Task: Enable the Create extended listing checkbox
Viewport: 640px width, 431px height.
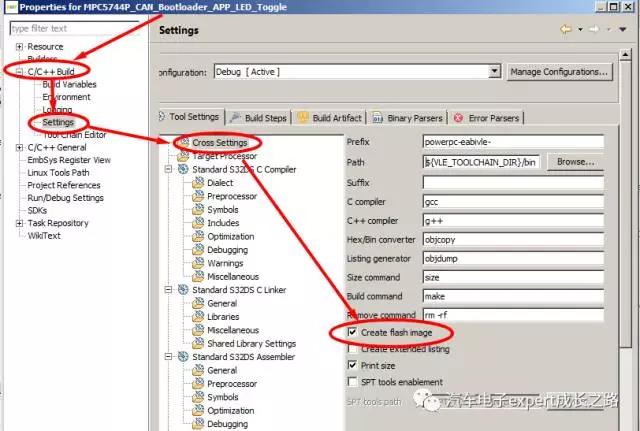Action: [x=352, y=348]
